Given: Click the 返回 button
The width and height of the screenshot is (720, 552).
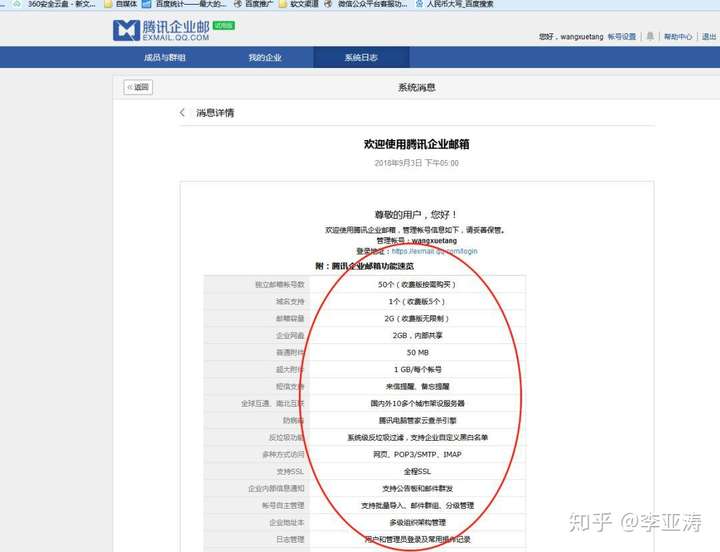Looking at the screenshot, I should coord(138,87).
